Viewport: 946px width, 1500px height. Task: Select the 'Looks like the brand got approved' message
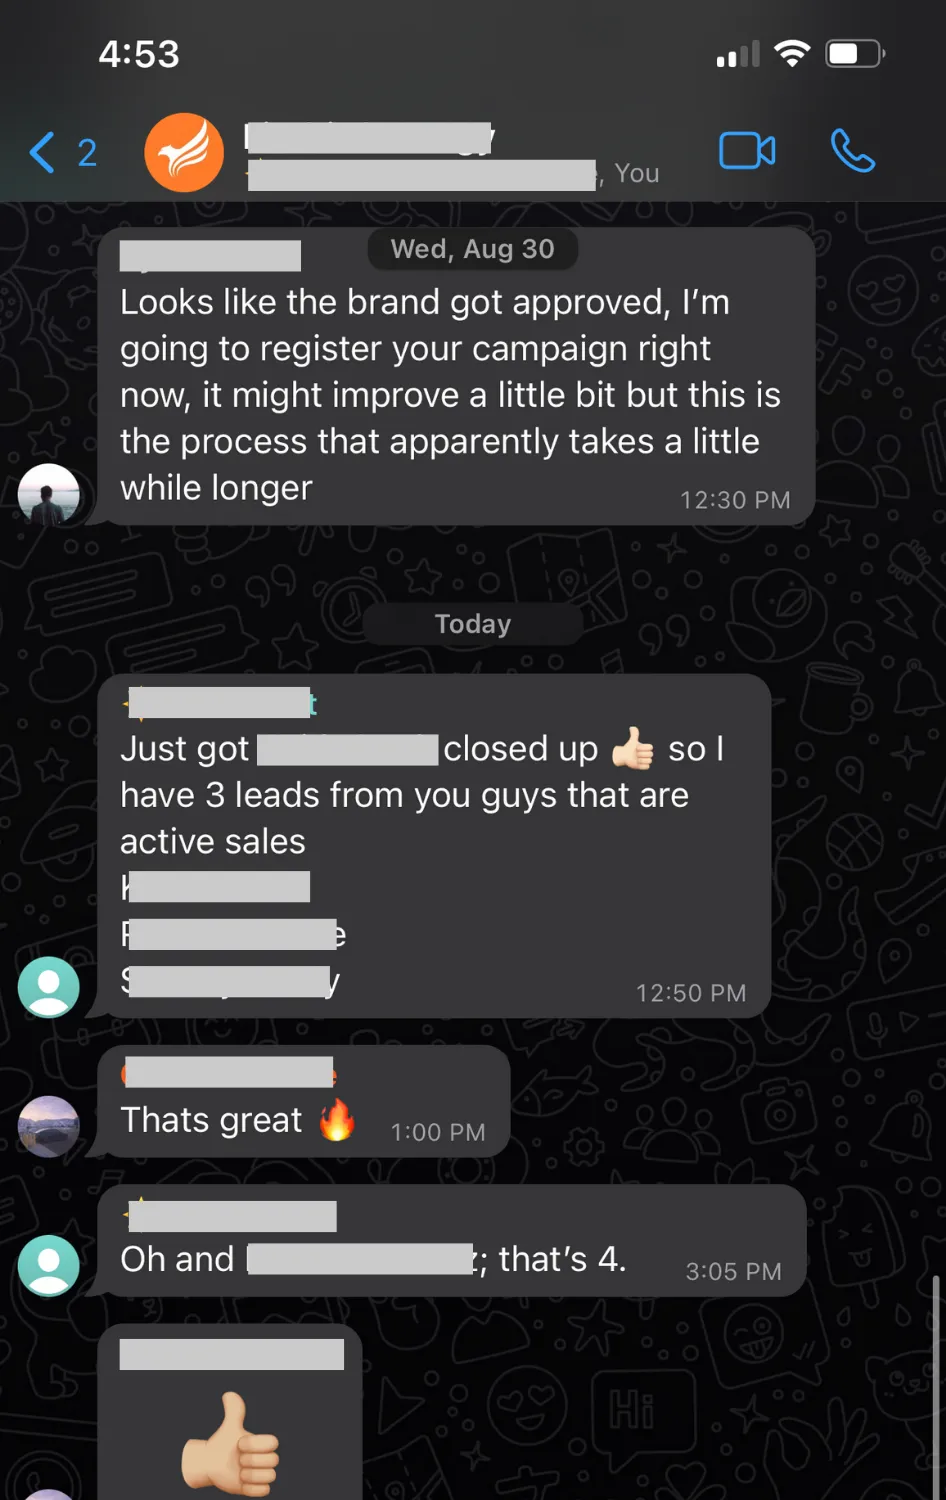coord(456,377)
